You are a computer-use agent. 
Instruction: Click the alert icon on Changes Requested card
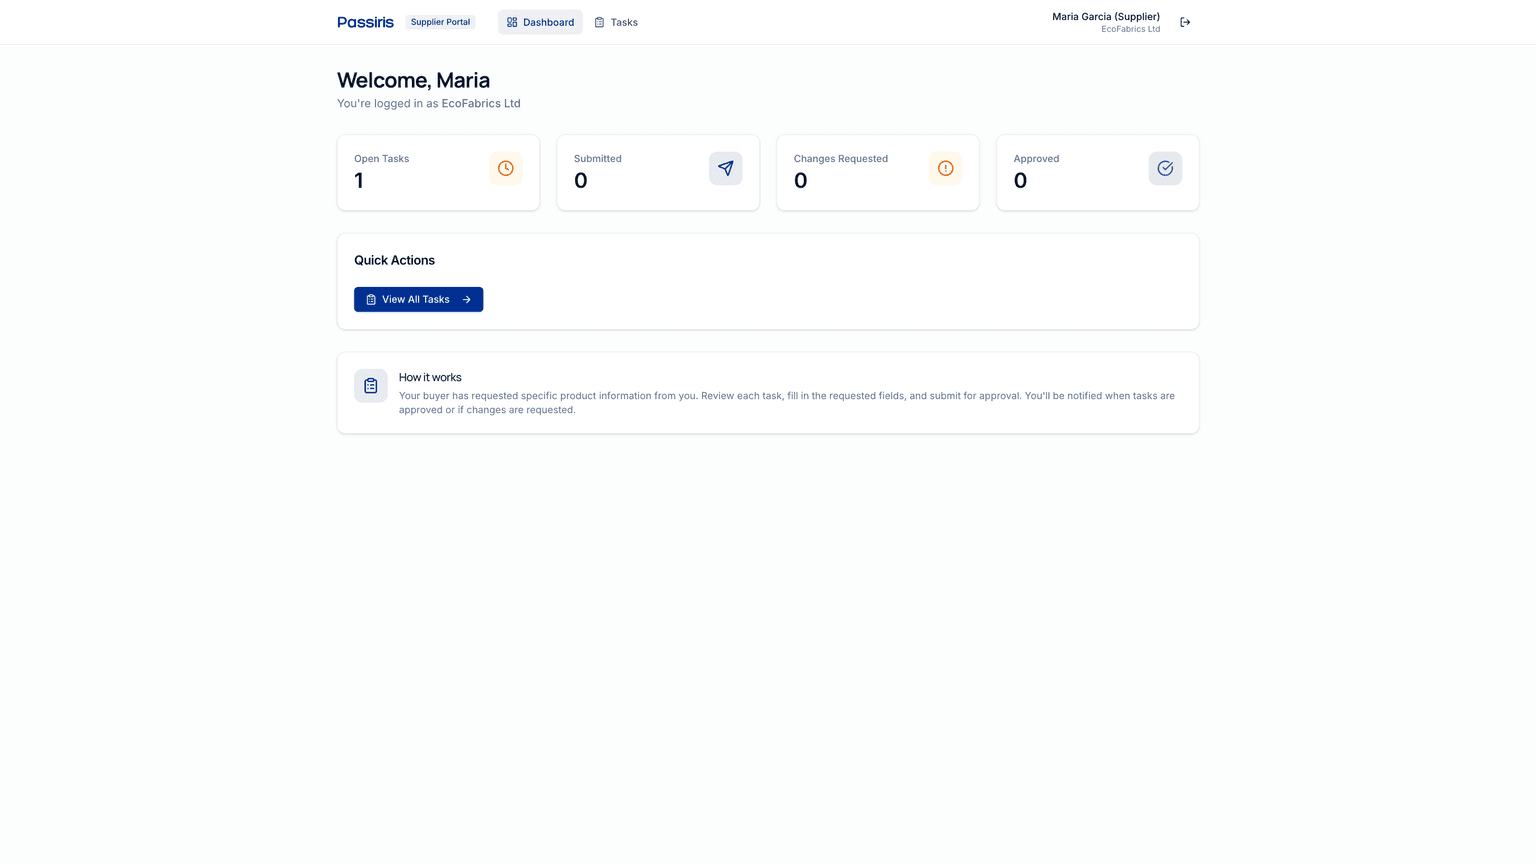coord(945,168)
